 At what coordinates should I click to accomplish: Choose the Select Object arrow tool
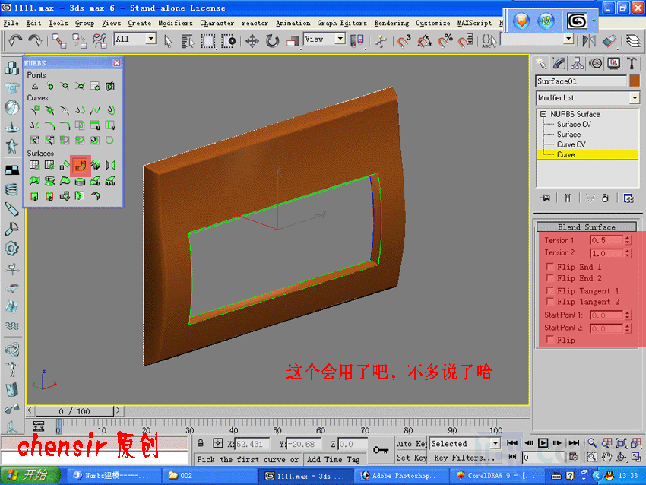point(168,41)
